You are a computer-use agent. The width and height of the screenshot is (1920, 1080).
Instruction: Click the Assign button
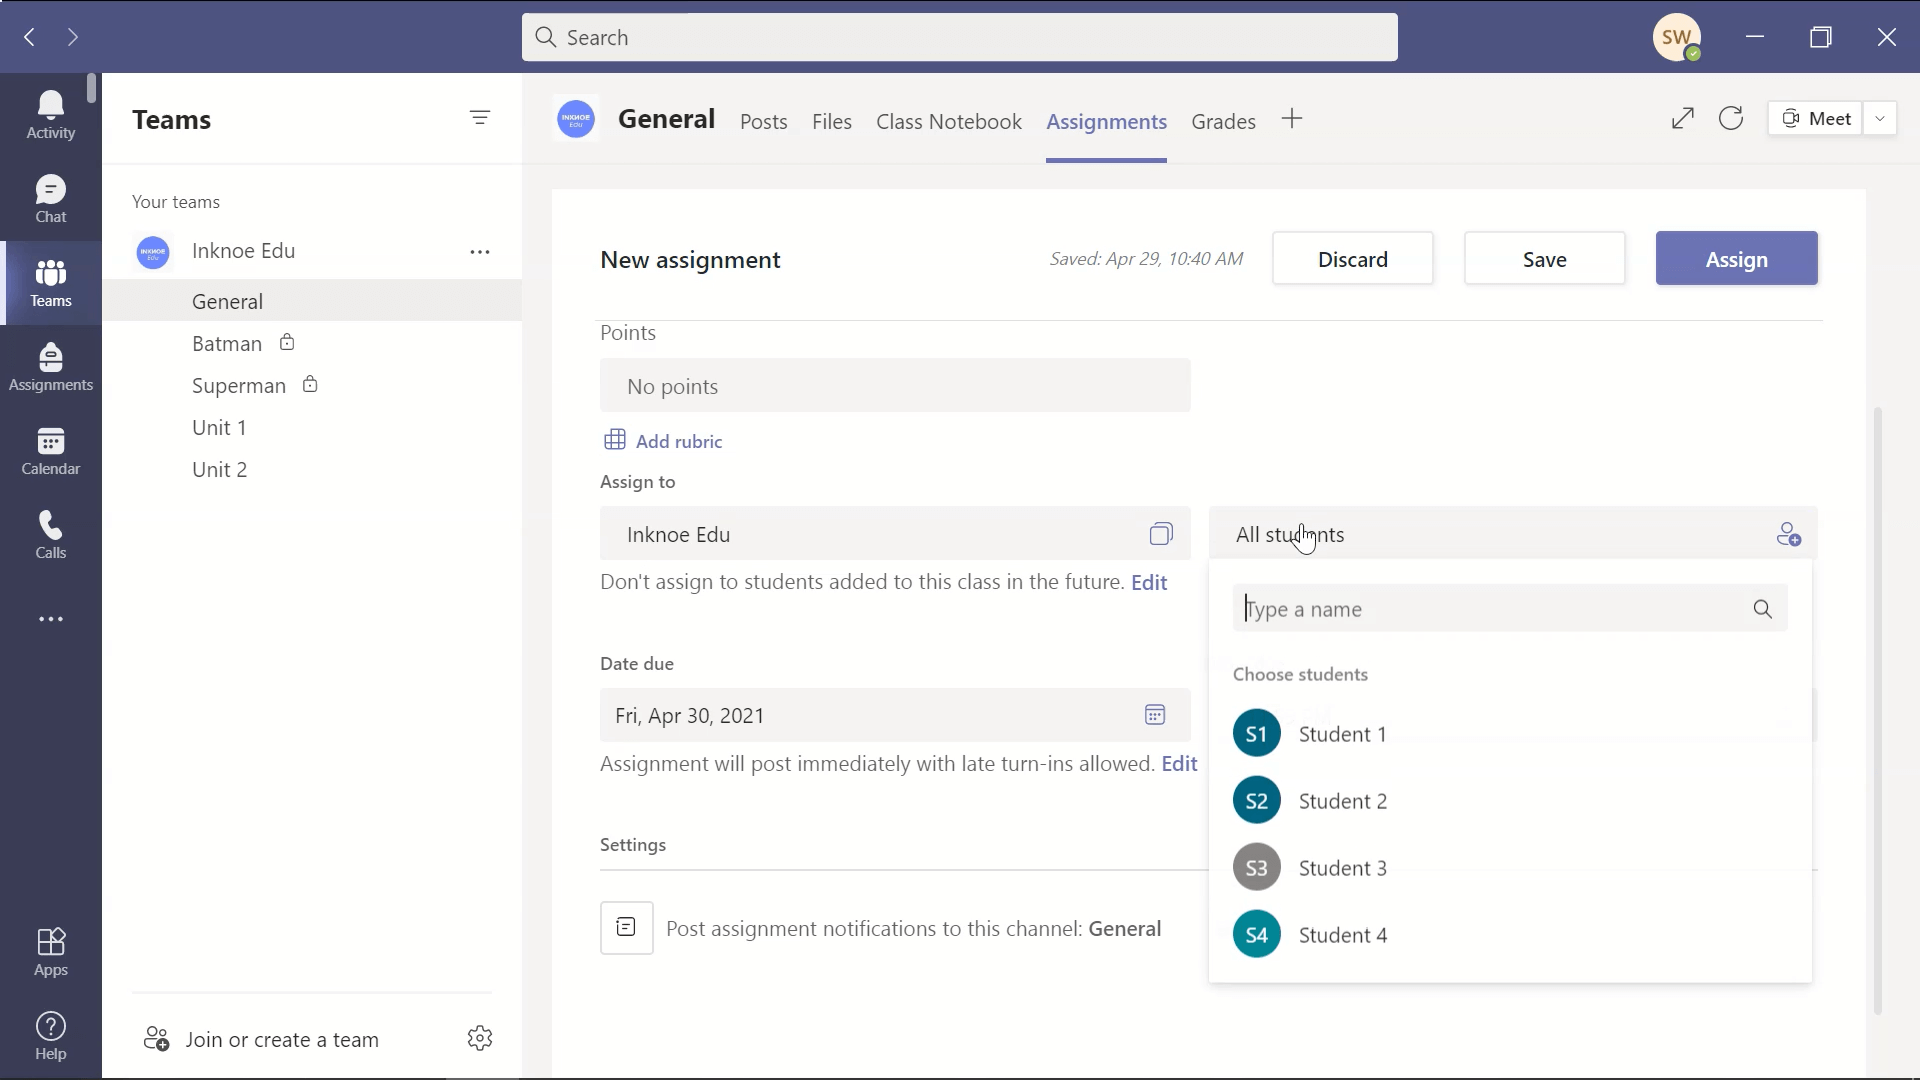(1738, 260)
